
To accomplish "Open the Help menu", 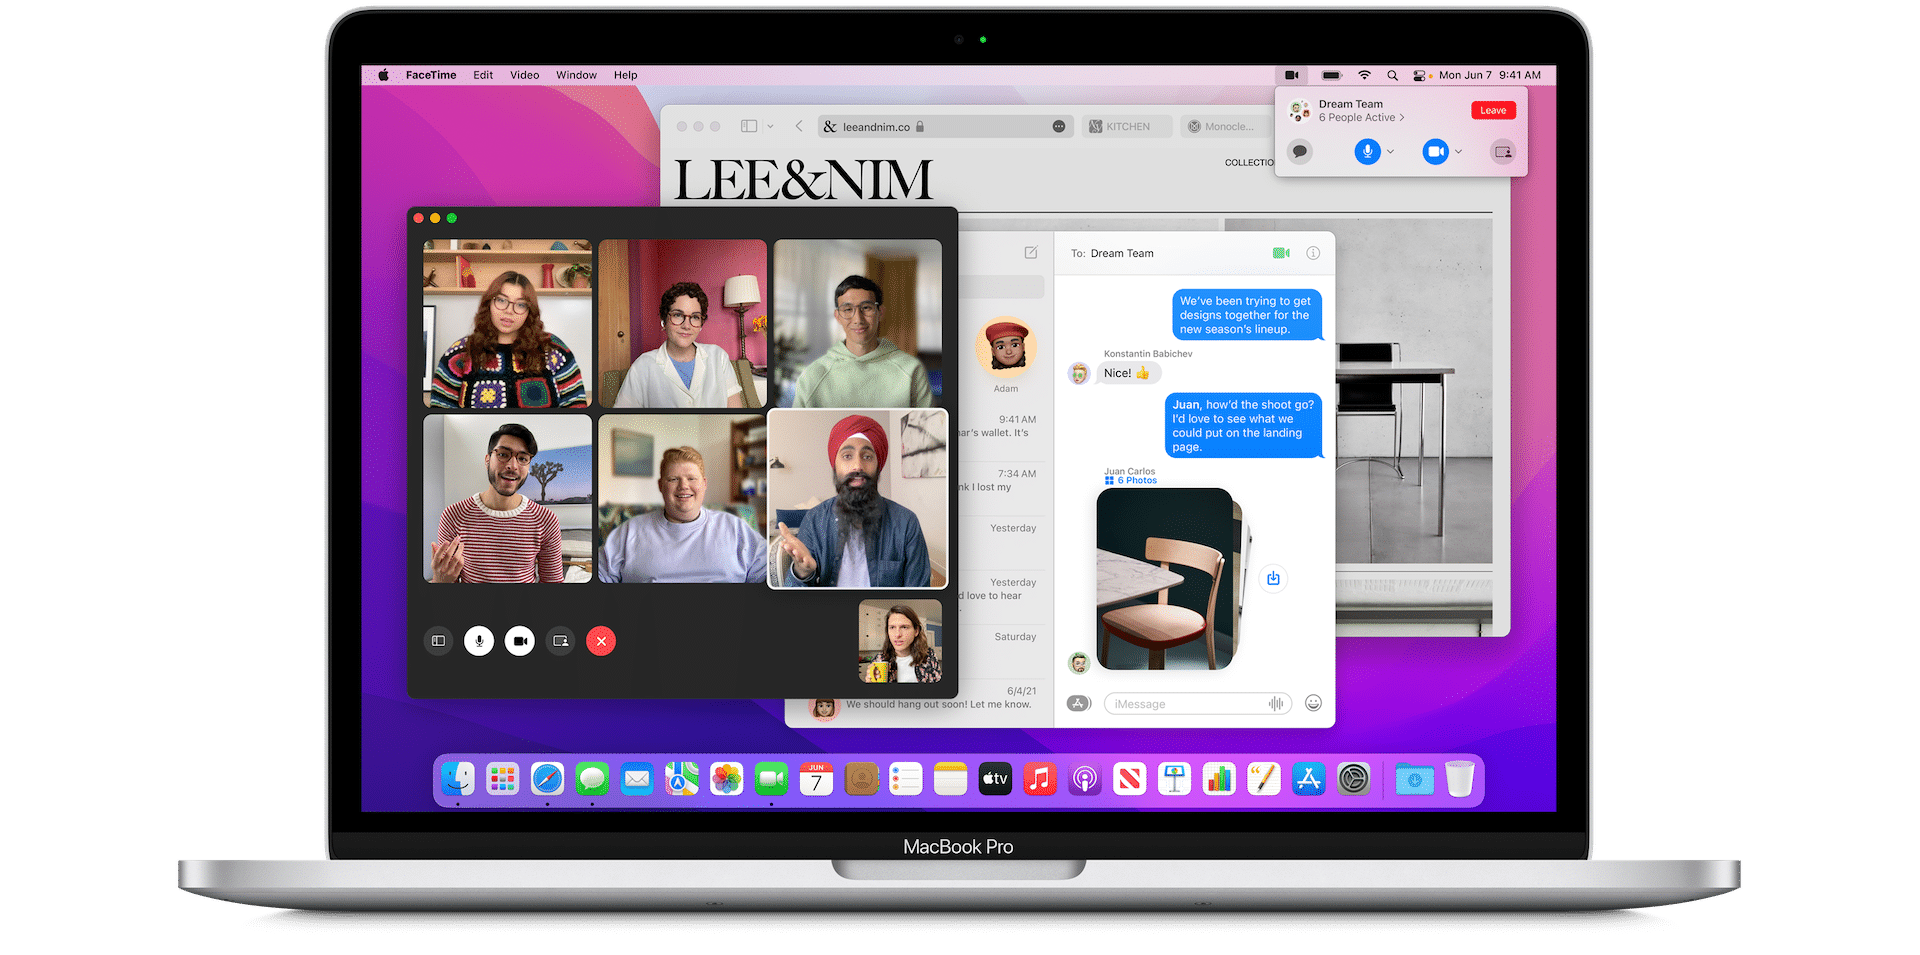I will click(x=625, y=75).
